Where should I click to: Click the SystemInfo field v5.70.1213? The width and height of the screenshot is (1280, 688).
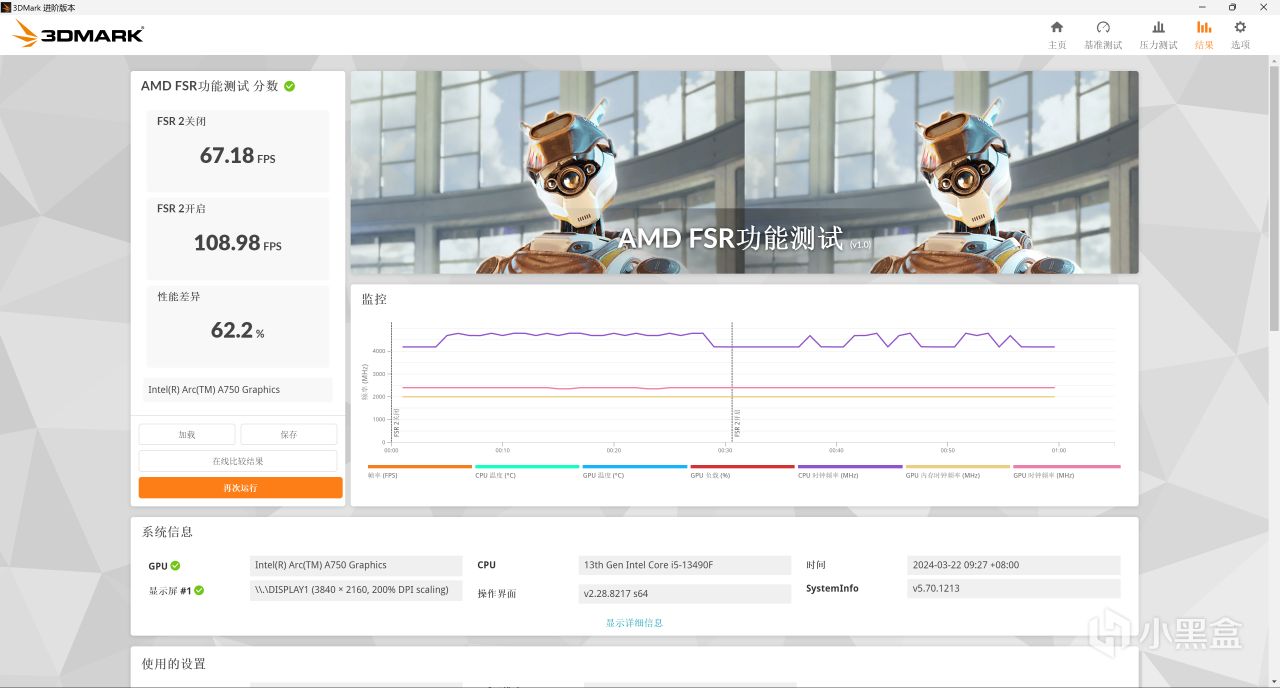point(1014,589)
